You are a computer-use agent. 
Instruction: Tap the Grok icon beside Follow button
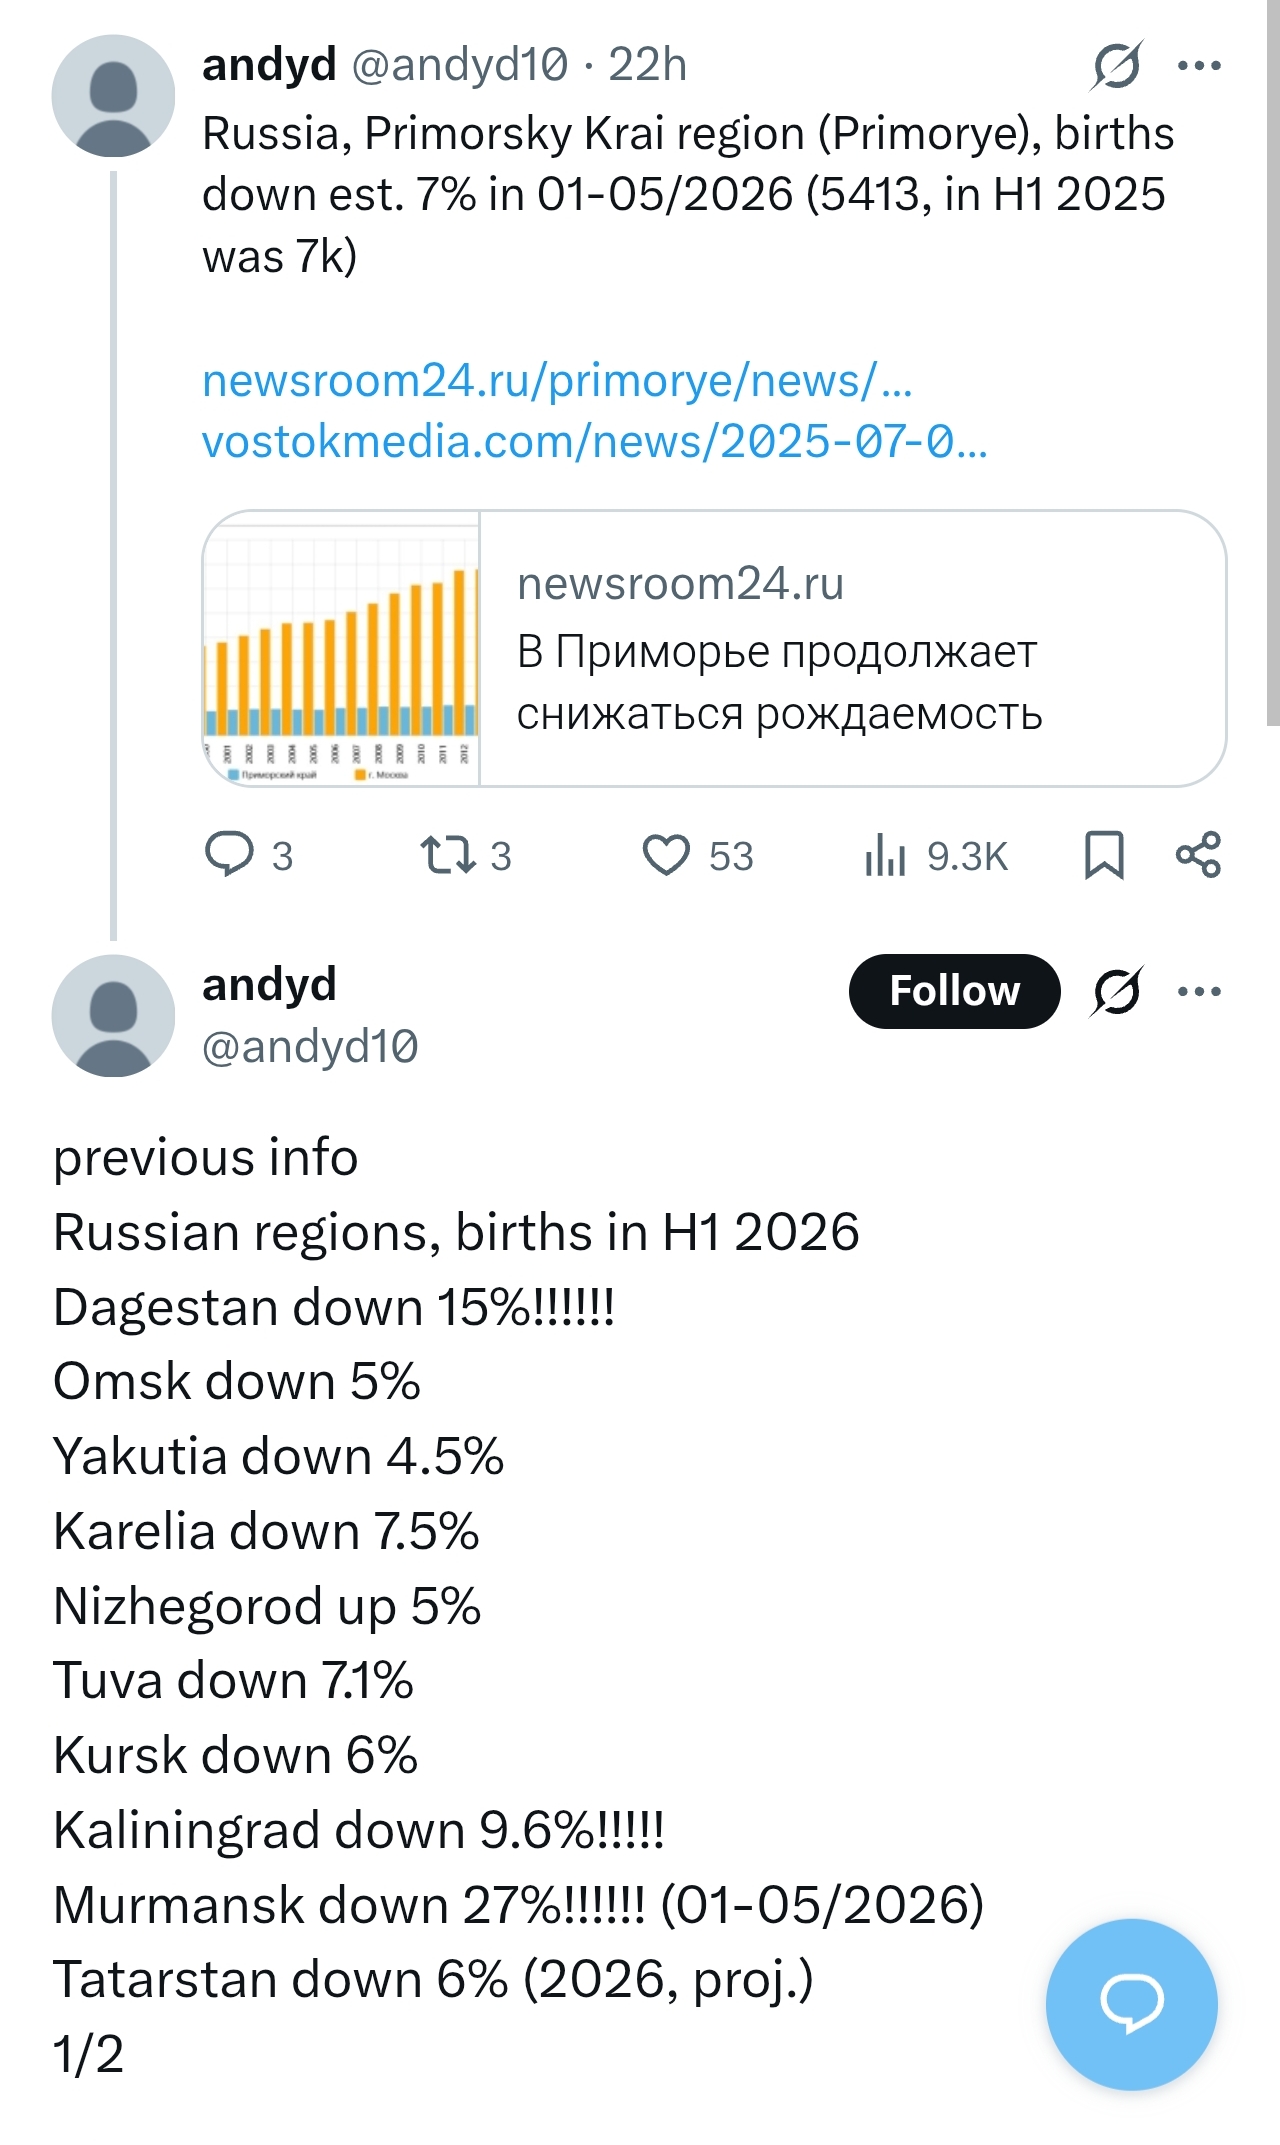click(1116, 992)
